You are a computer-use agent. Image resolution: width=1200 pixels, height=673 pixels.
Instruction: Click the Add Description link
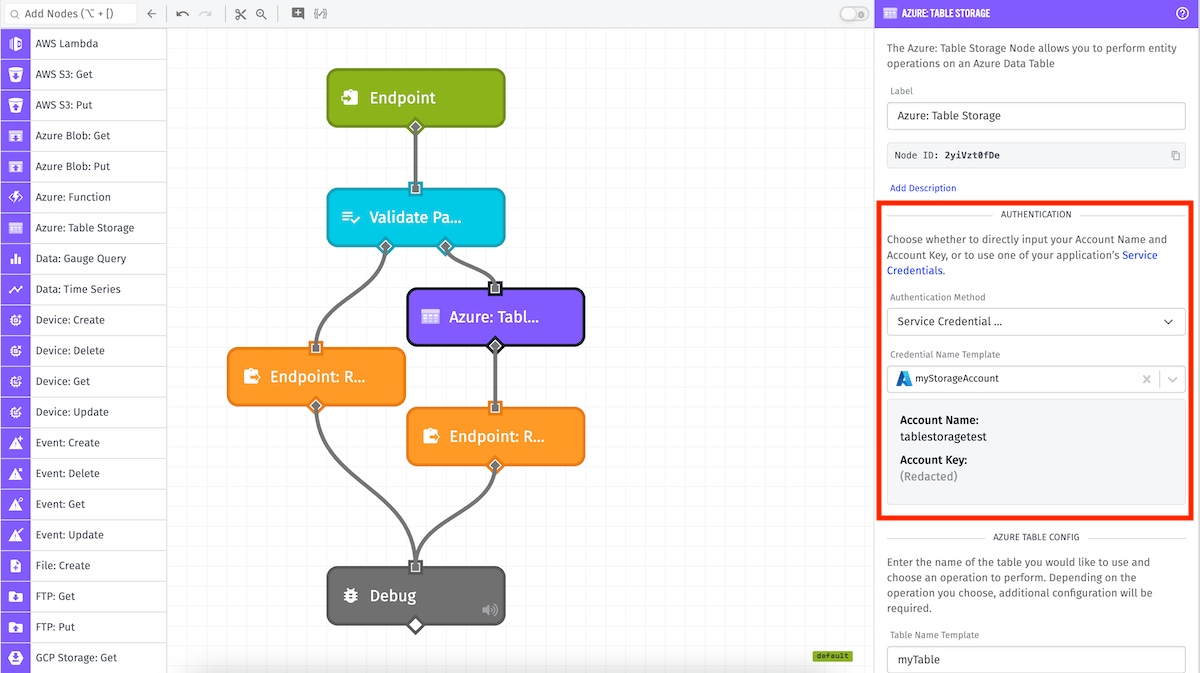click(923, 188)
